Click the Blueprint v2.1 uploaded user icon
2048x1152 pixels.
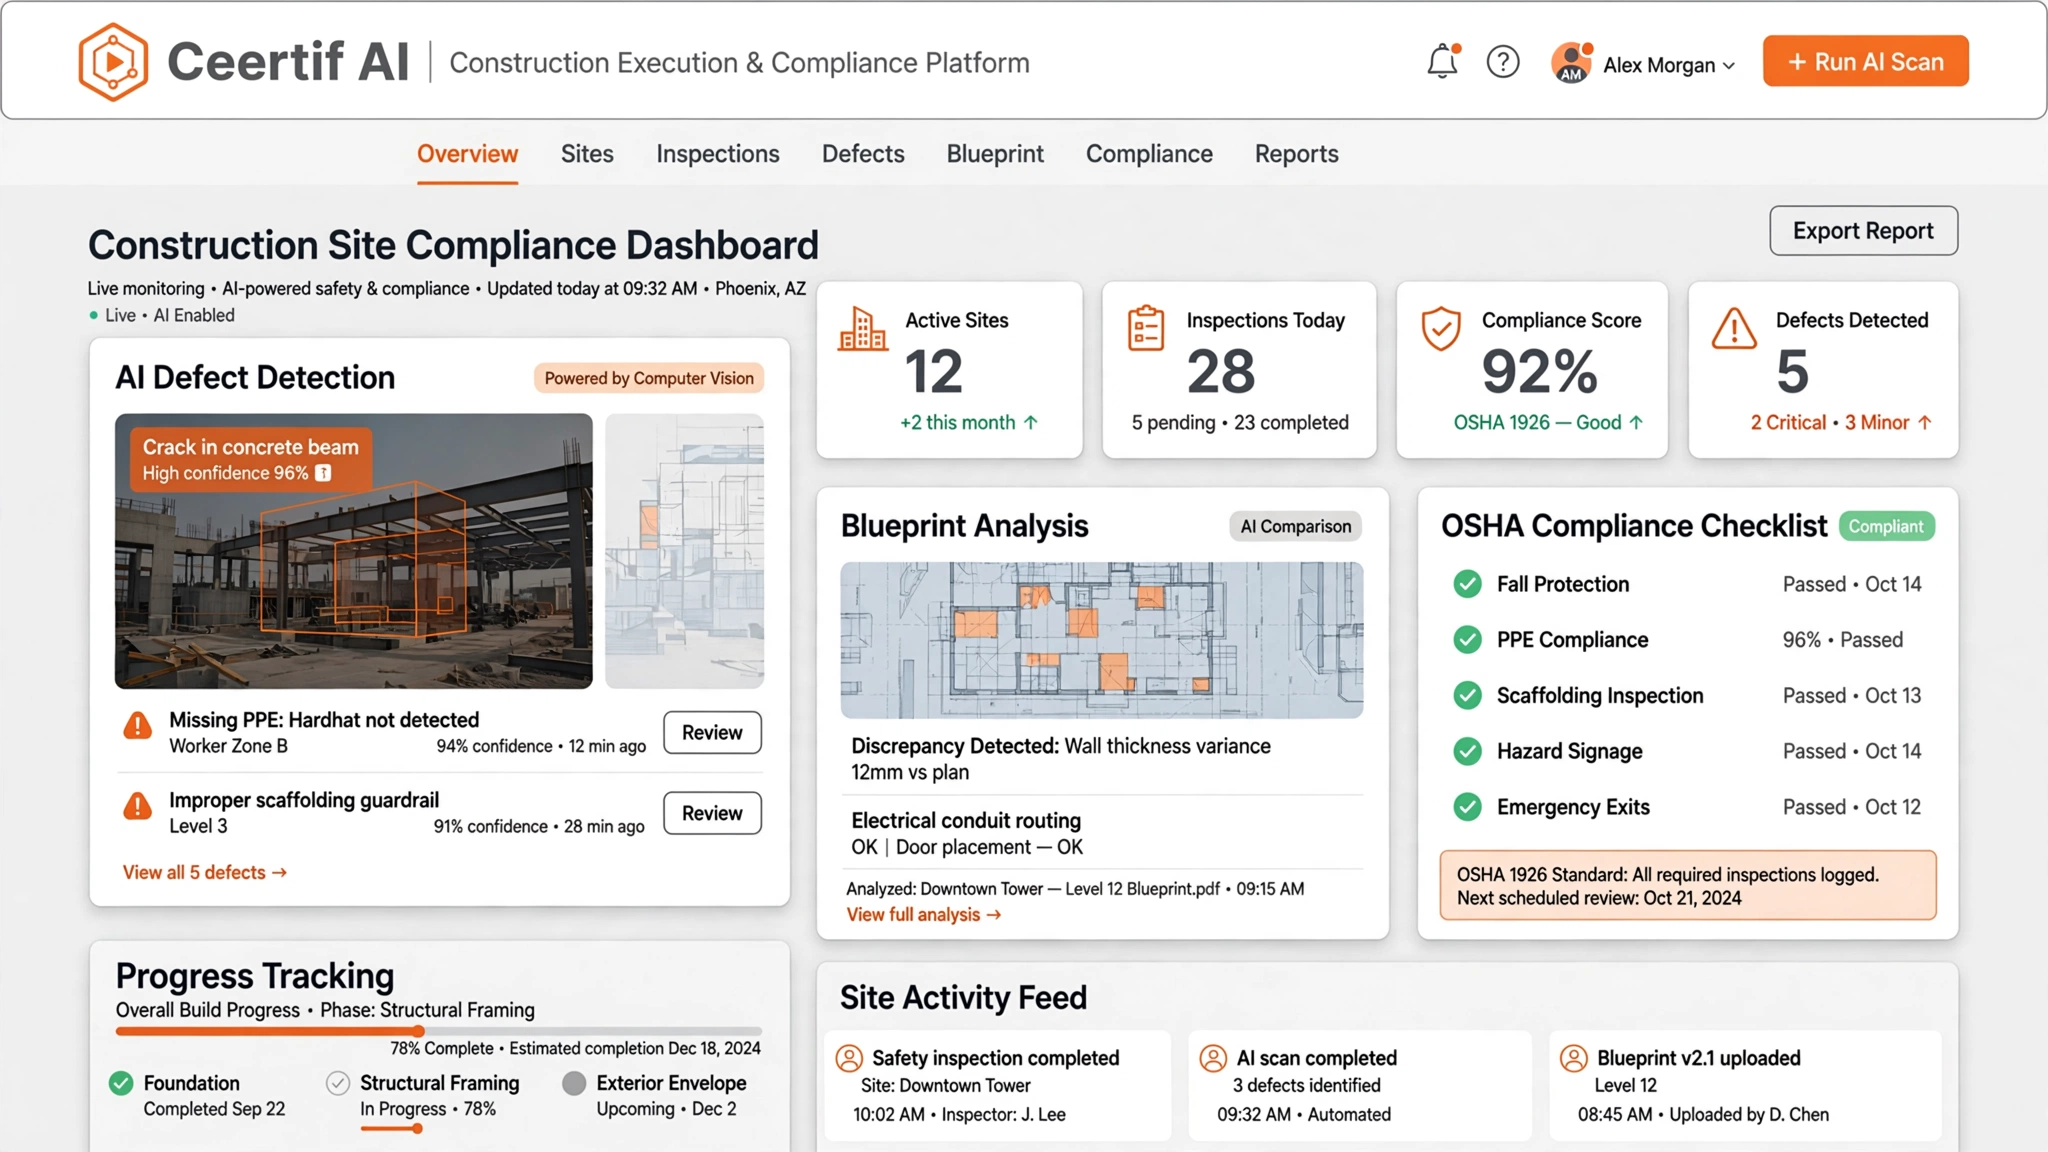(1574, 1058)
